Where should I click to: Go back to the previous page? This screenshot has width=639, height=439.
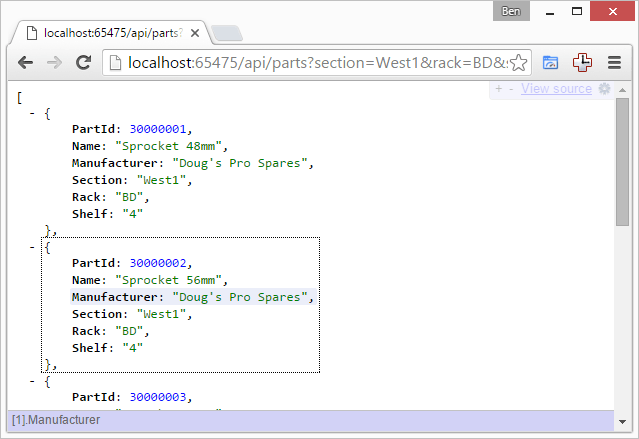pos(26,62)
